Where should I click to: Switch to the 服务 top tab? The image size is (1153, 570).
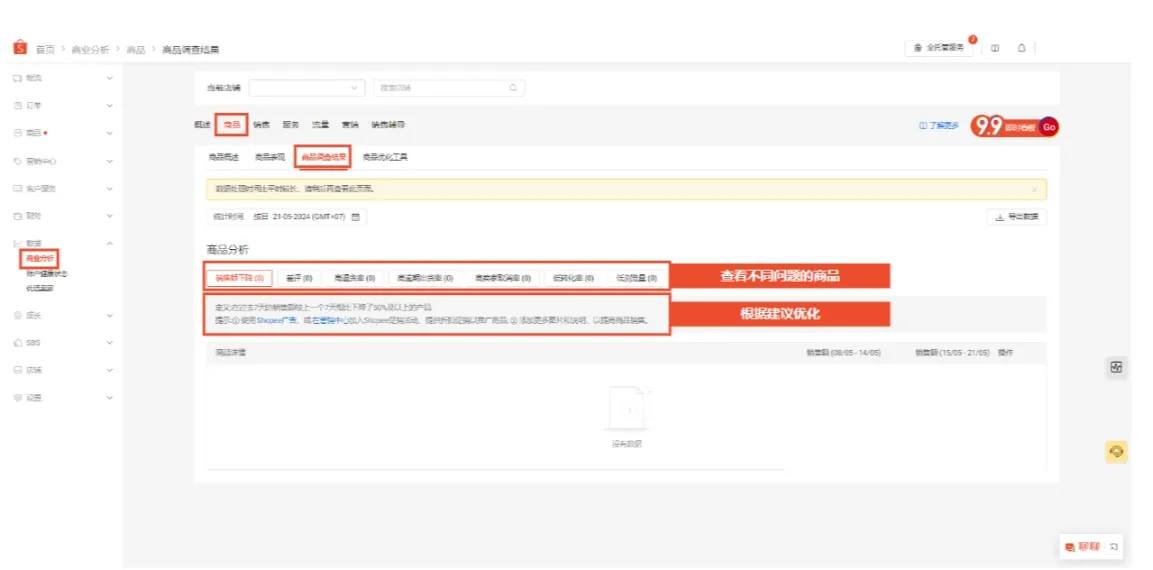point(290,125)
